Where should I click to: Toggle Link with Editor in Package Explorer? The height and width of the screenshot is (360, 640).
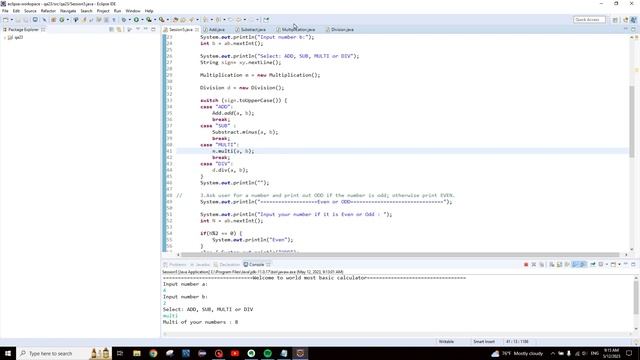[119, 29]
